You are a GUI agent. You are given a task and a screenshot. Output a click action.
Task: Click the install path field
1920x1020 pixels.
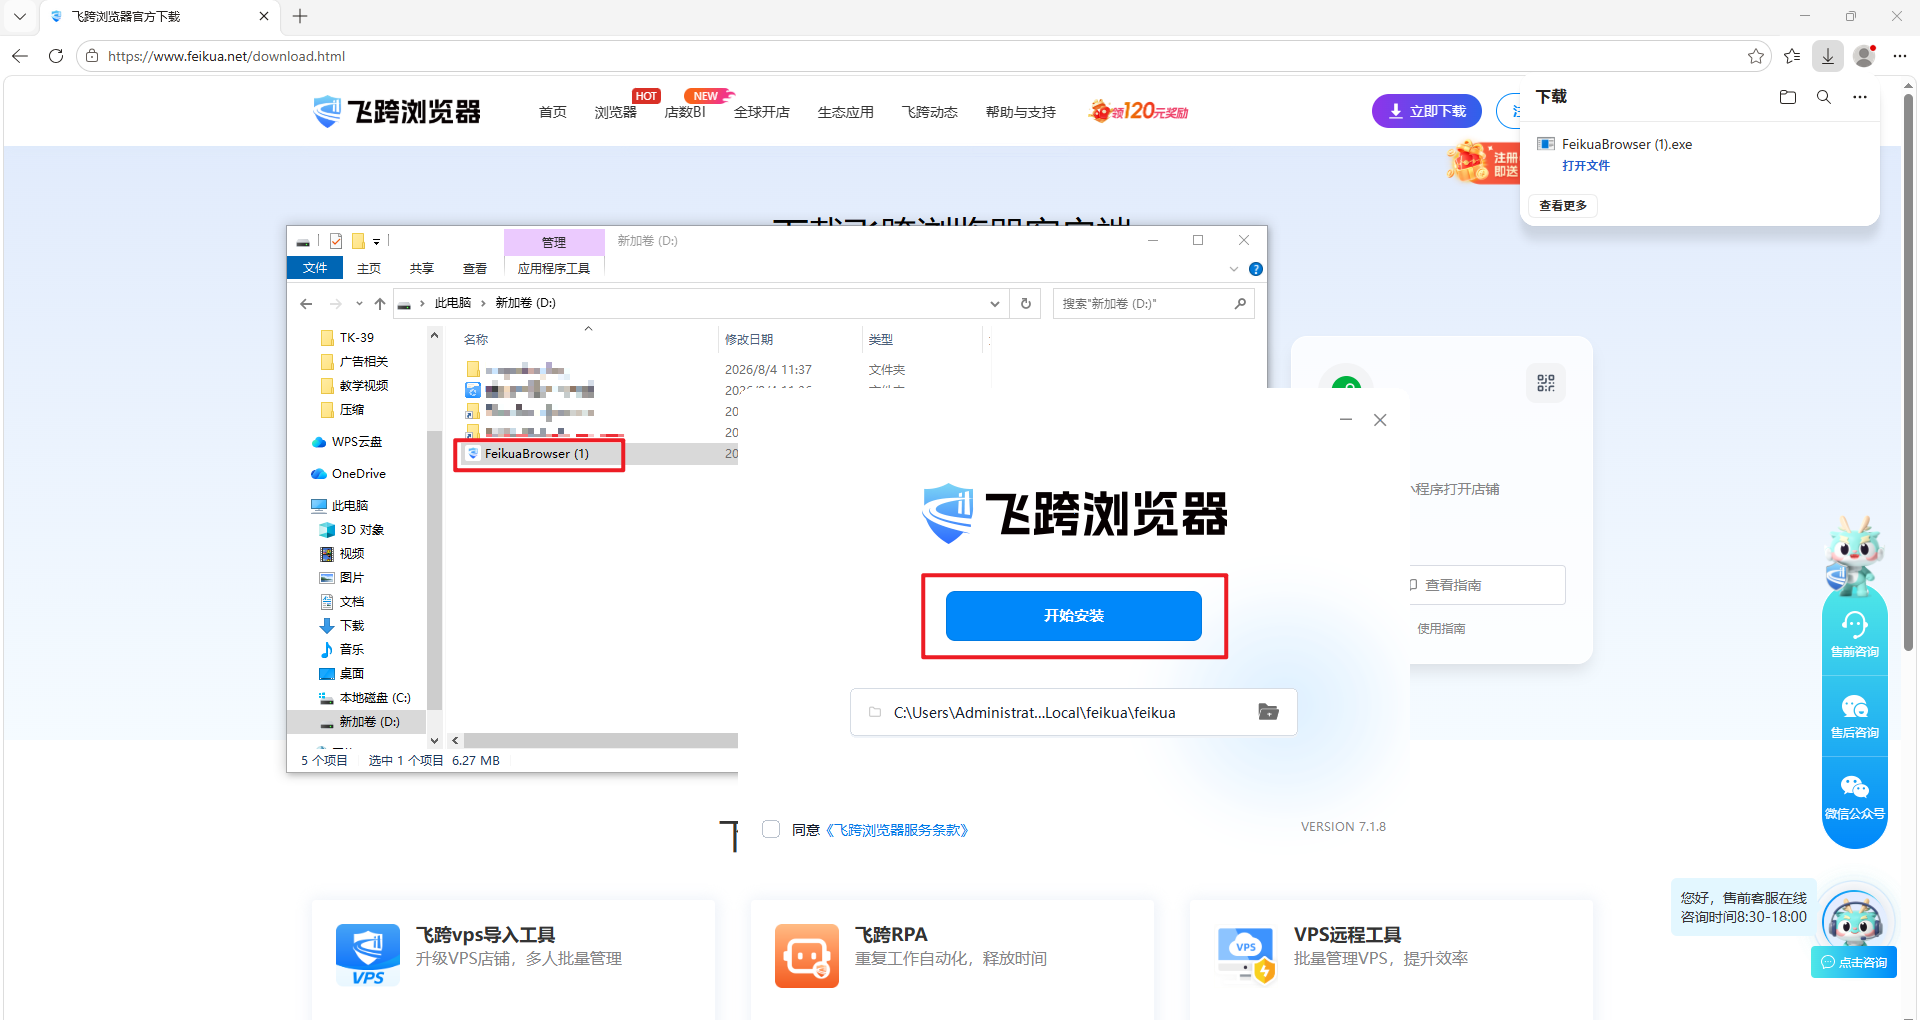(x=1073, y=712)
